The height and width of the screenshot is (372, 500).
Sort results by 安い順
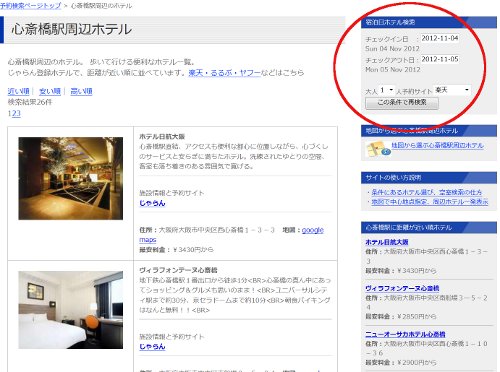point(50,91)
